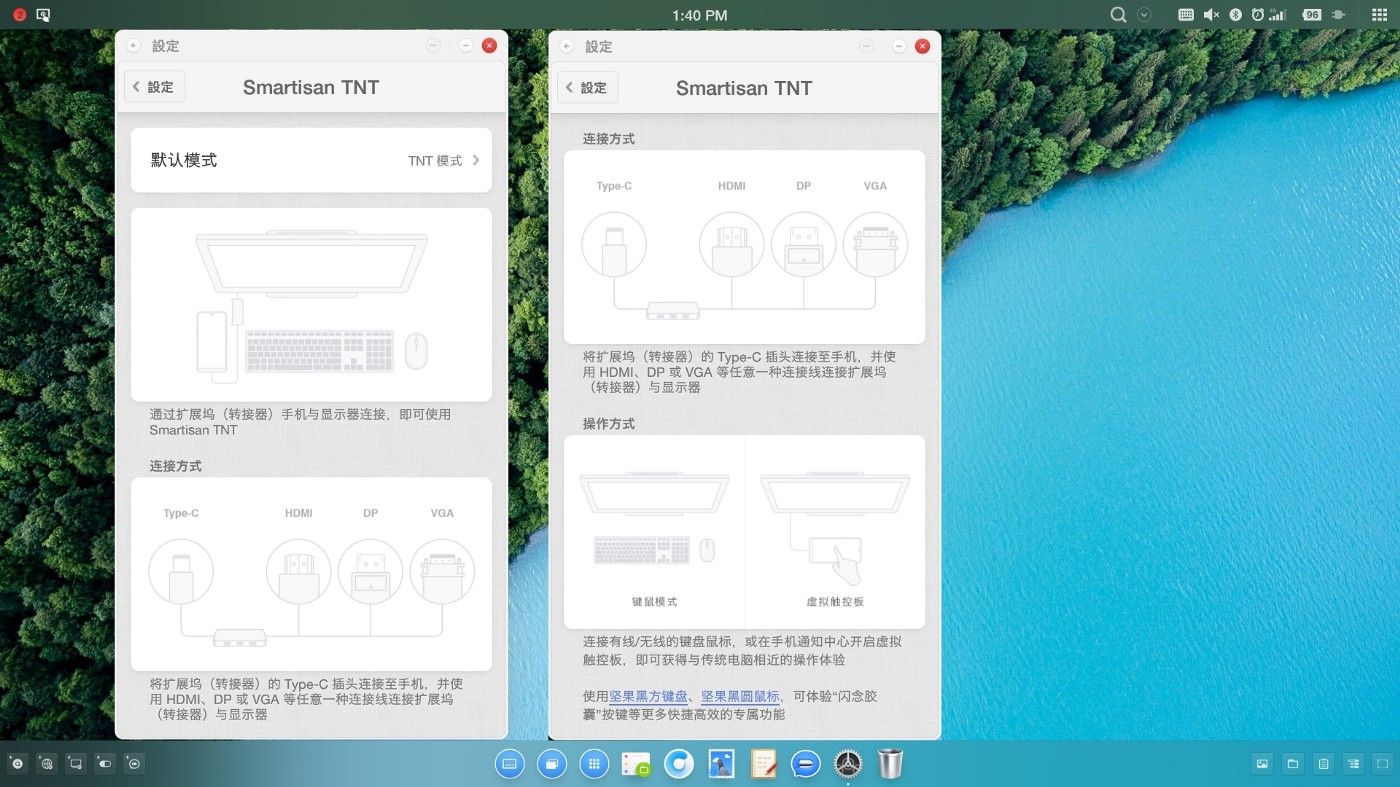
Task: Click the more options button on left window
Action: (x=433, y=46)
